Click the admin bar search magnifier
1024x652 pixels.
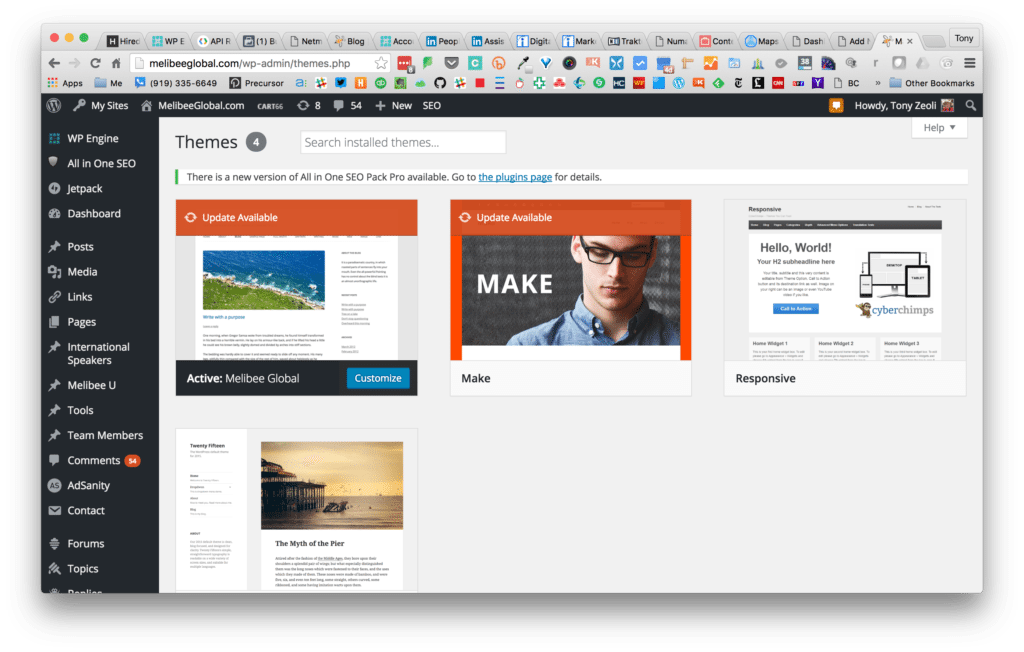[x=970, y=105]
